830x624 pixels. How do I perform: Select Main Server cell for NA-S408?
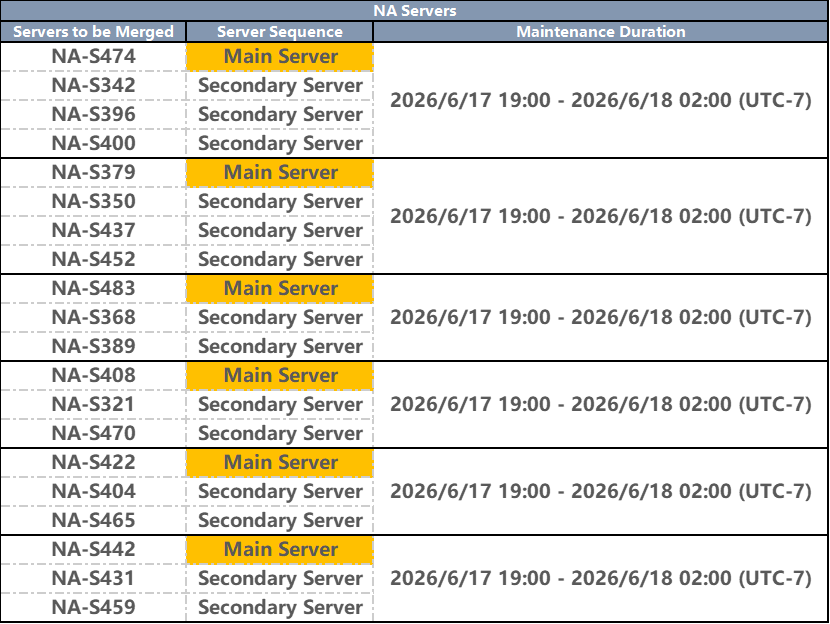pos(280,376)
